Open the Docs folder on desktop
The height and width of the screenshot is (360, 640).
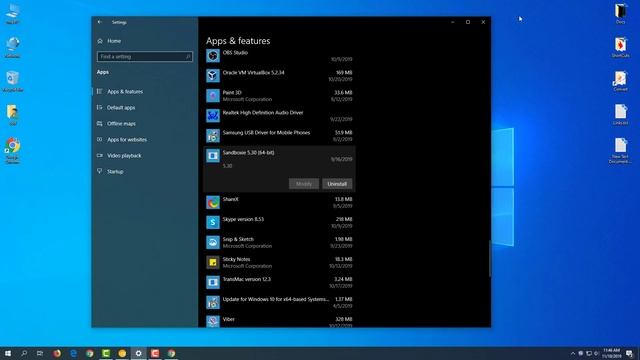coord(620,13)
